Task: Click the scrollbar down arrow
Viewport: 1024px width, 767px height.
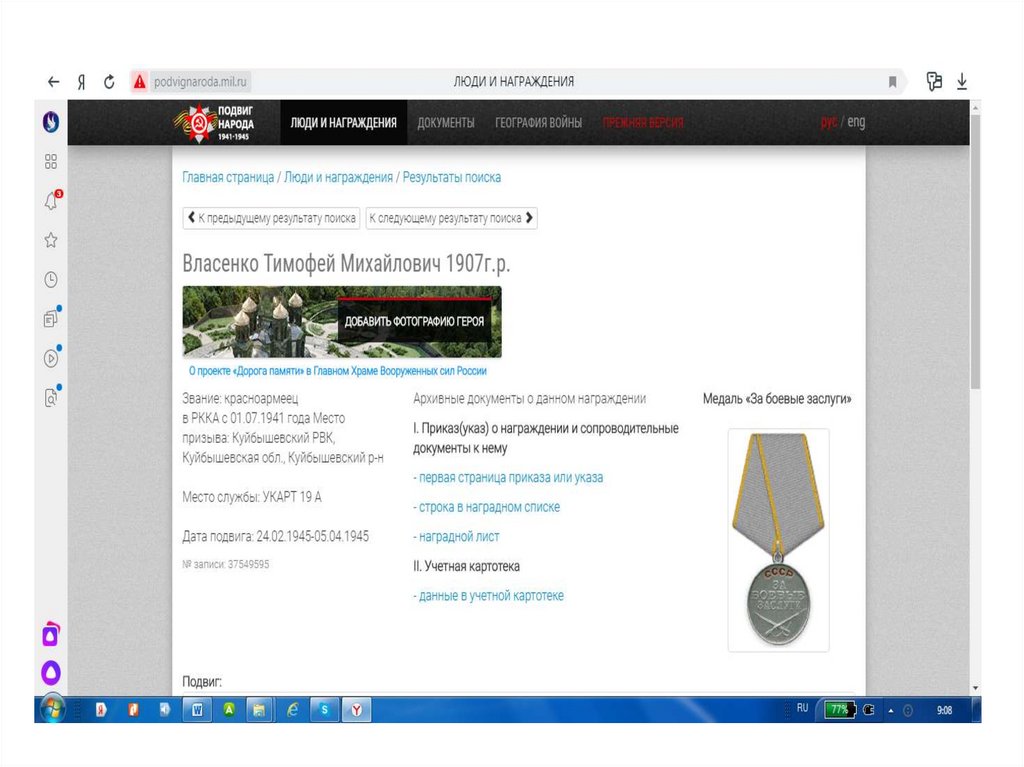Action: click(976, 688)
